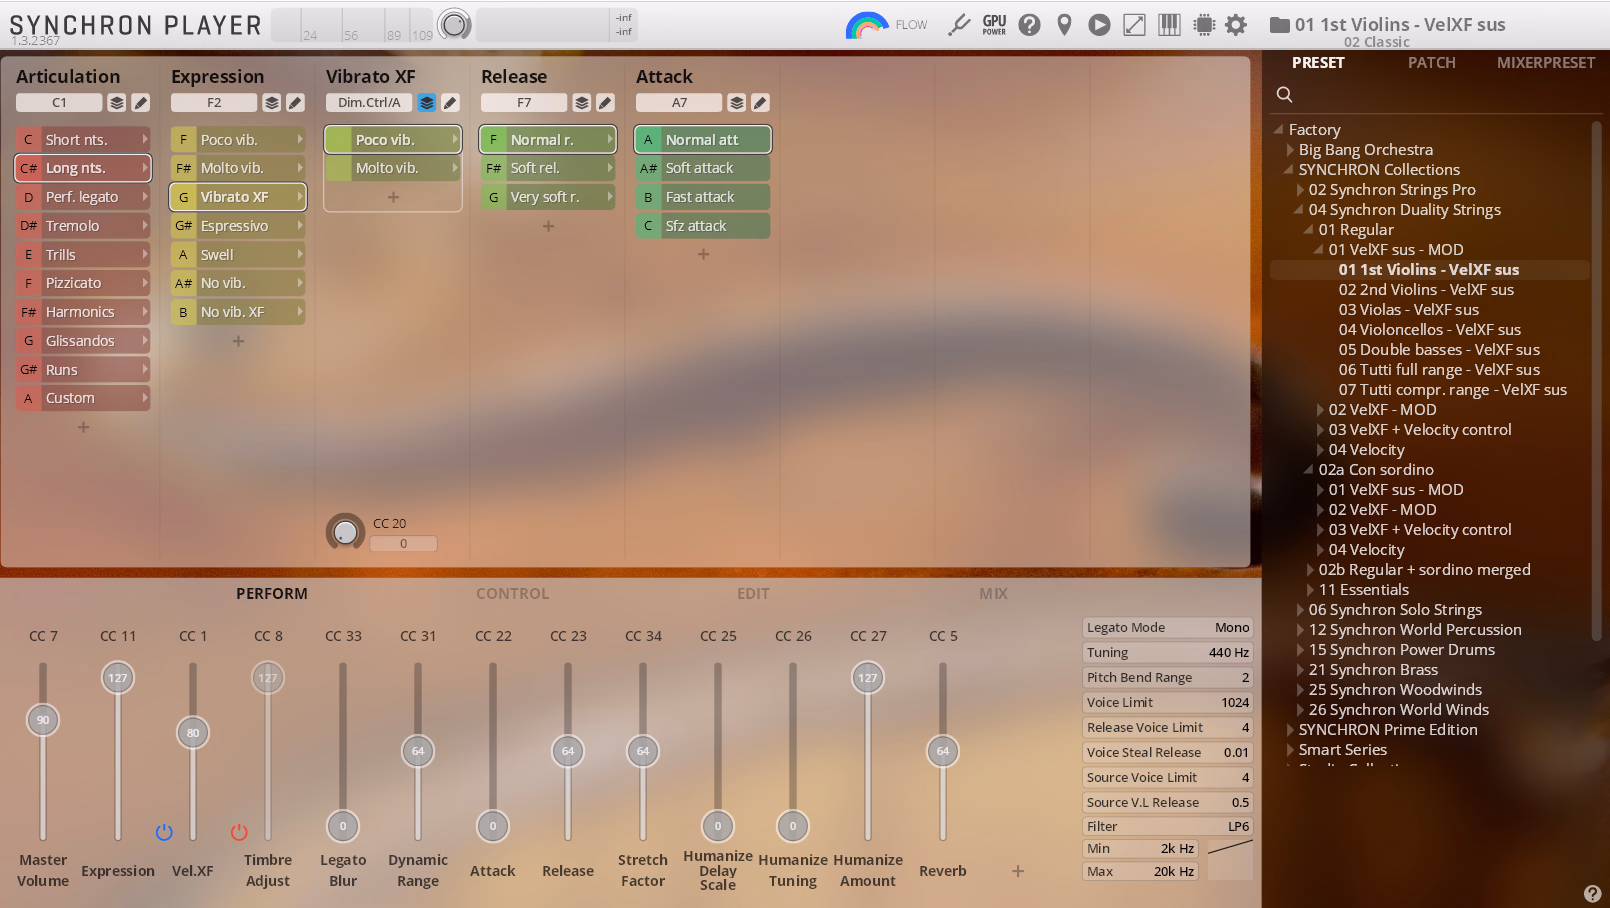The height and width of the screenshot is (908, 1610).
Task: Click the Expression layers icon
Action: click(x=271, y=103)
